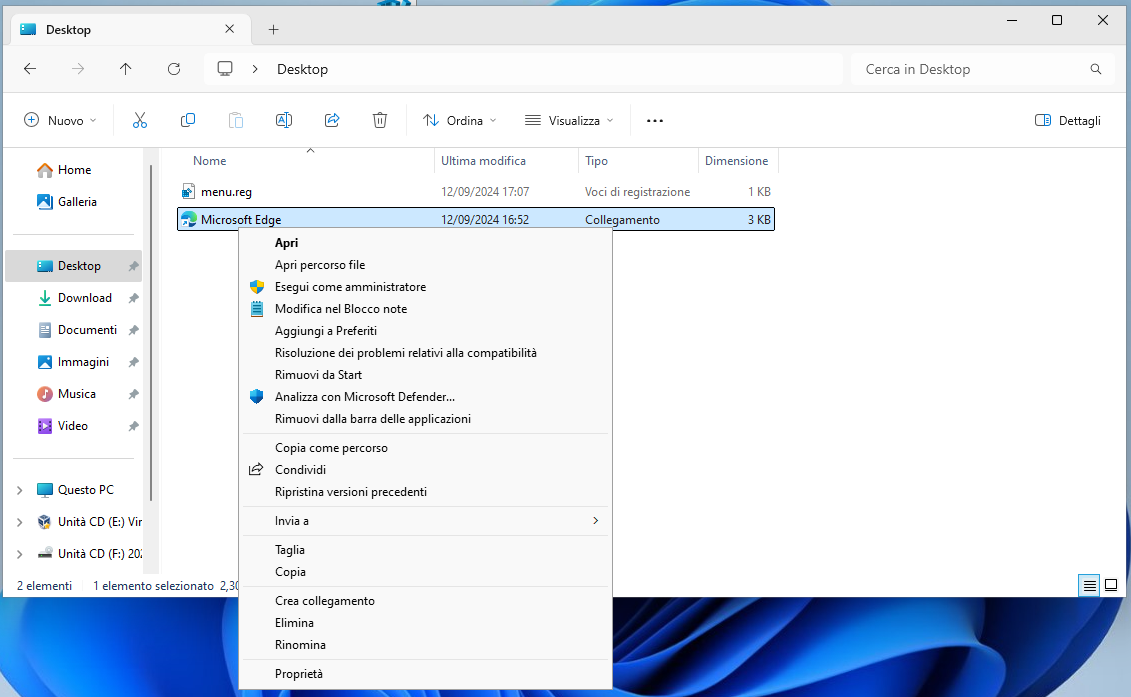Click the pin icon beside Musica
This screenshot has width=1131, height=697.
tap(133, 394)
